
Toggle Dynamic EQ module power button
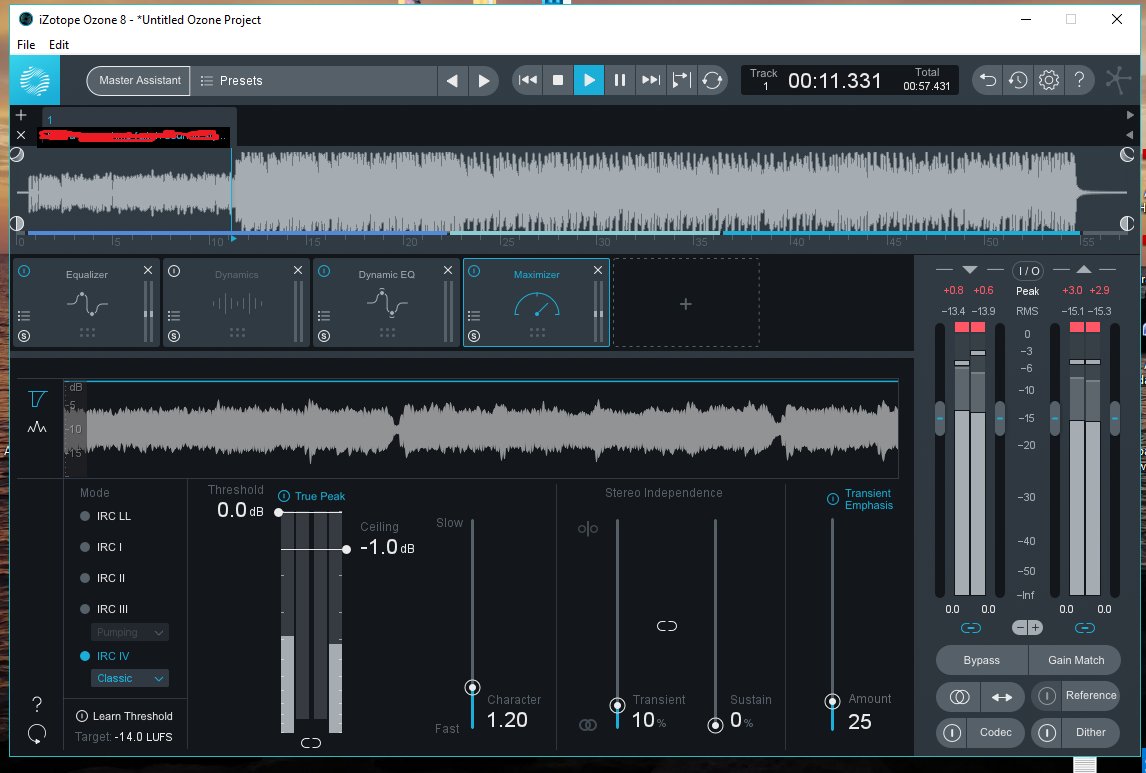(324, 271)
